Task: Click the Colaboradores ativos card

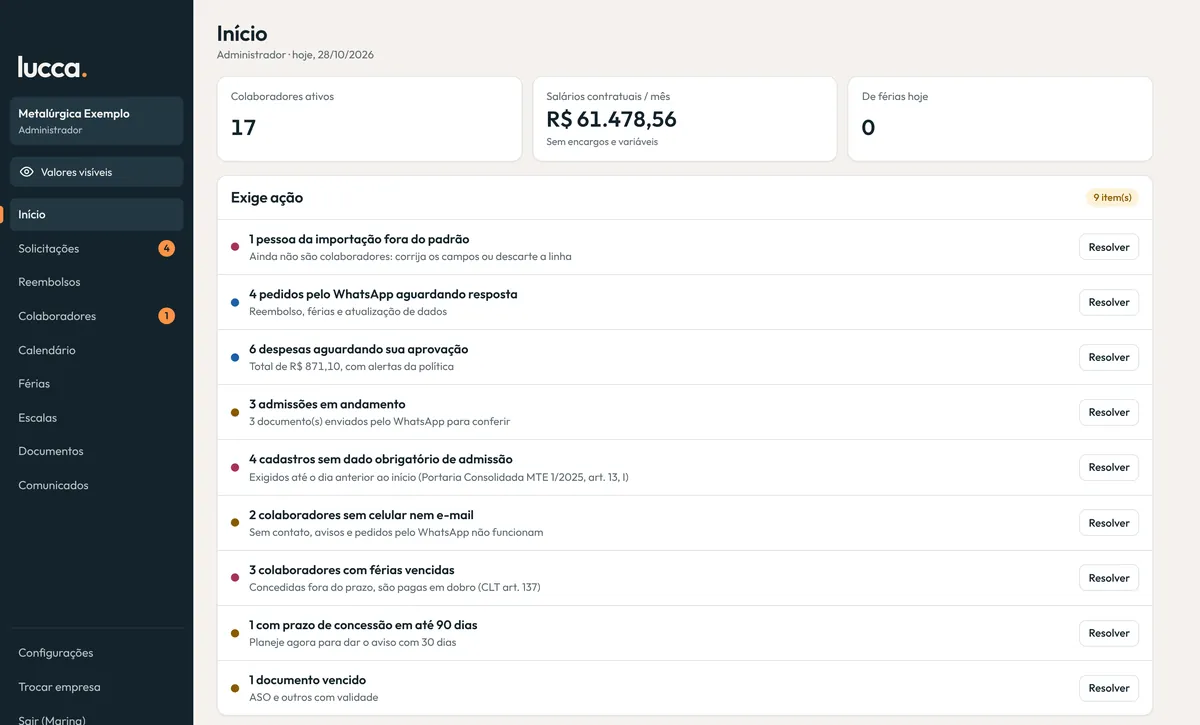Action: (x=369, y=119)
